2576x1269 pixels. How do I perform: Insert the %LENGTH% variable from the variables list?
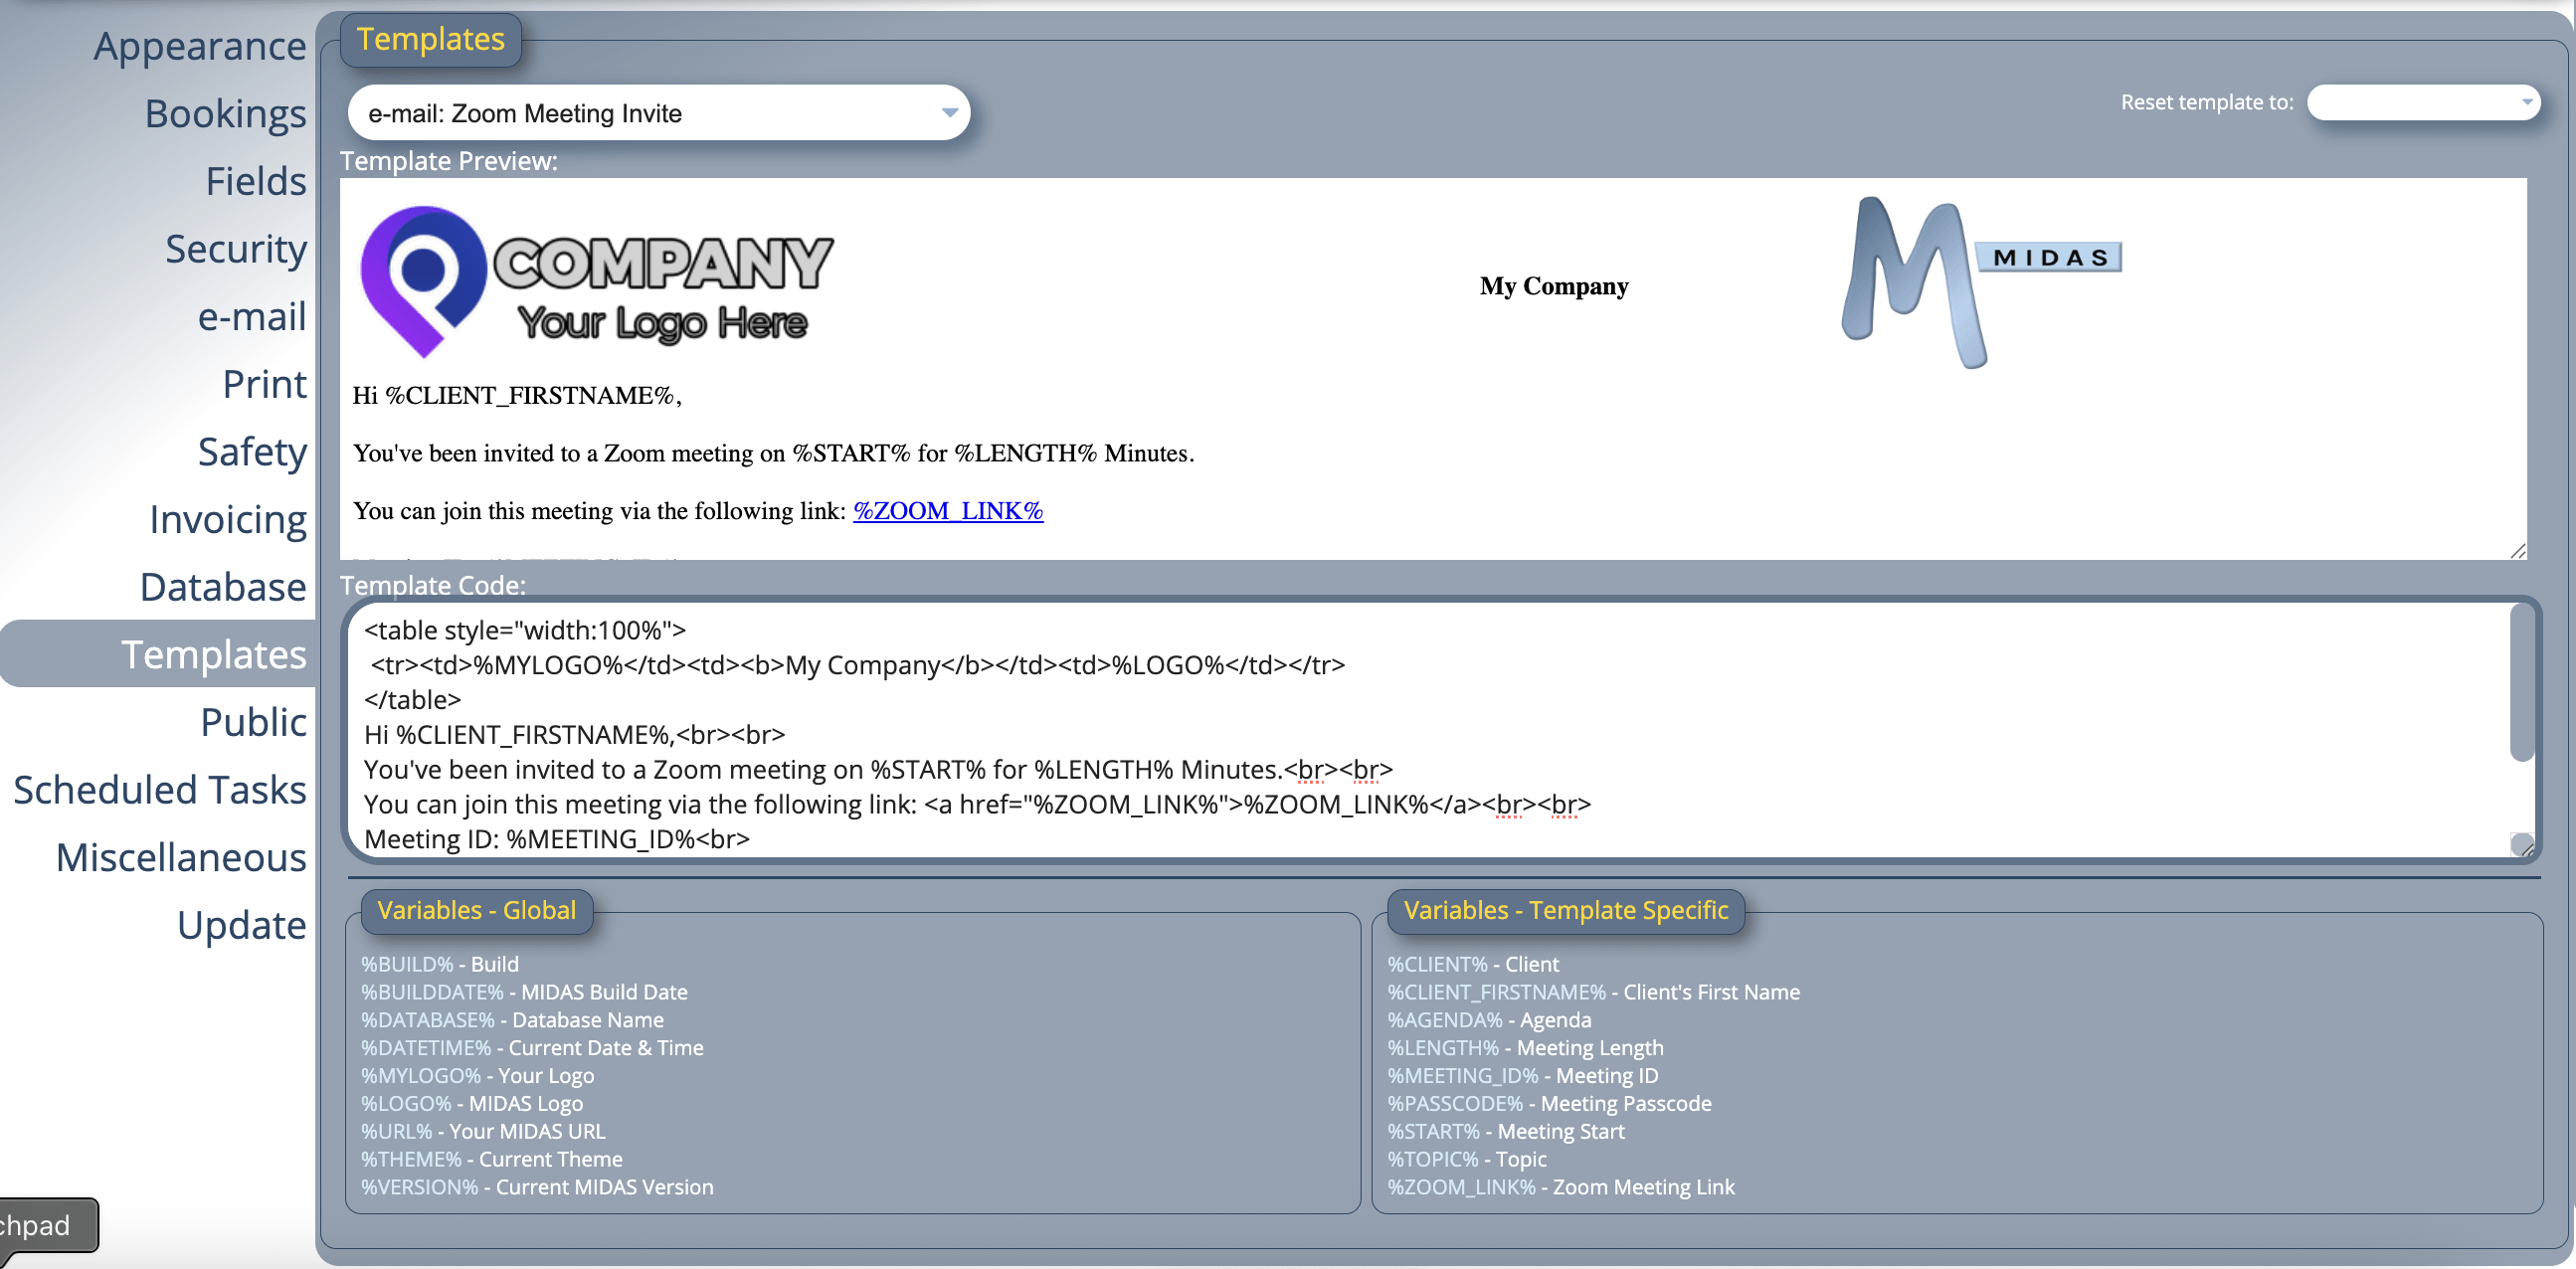[x=1443, y=1048]
